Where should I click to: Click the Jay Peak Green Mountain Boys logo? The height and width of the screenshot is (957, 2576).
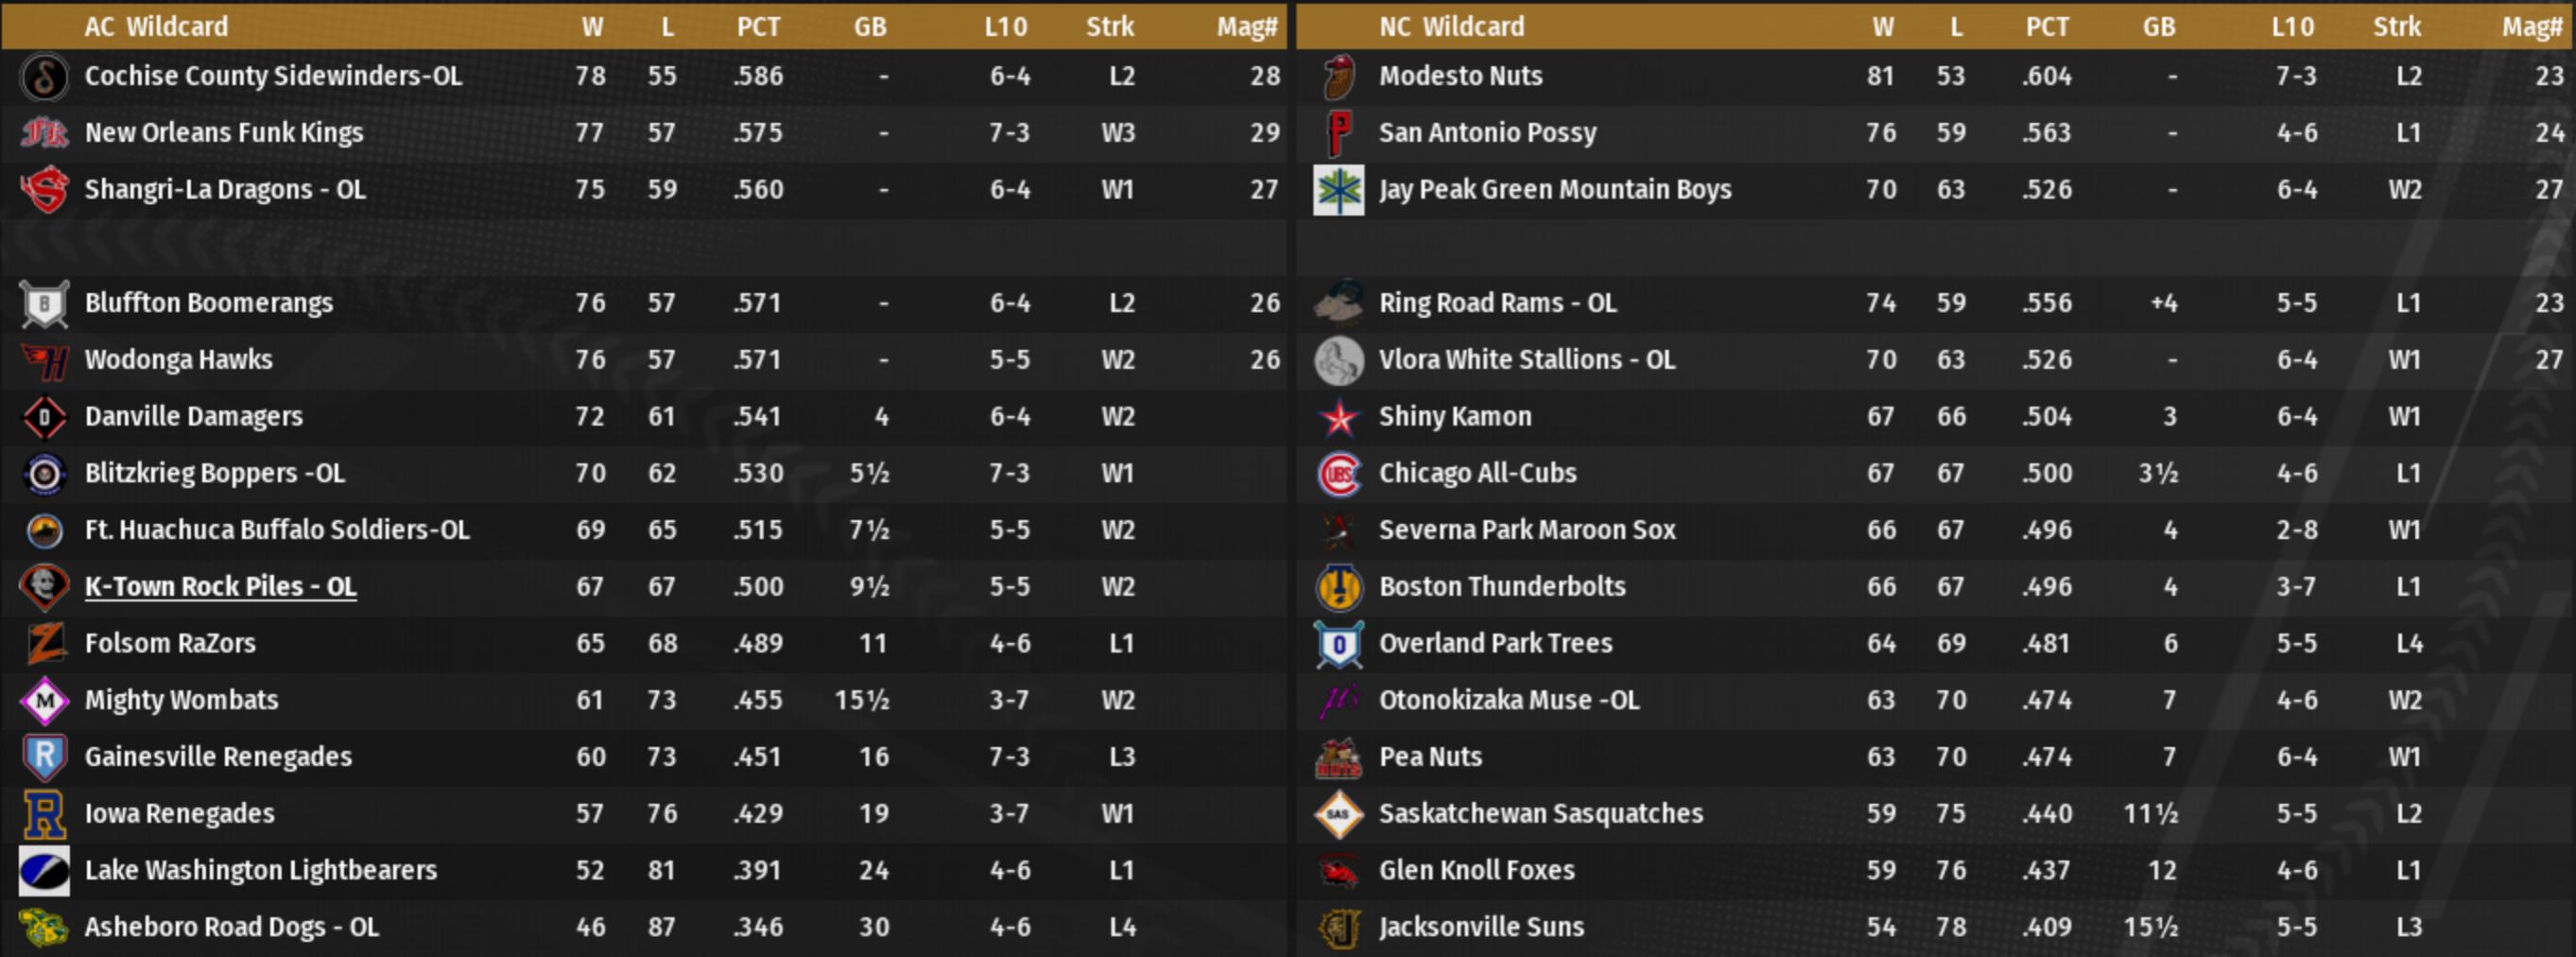(1339, 190)
